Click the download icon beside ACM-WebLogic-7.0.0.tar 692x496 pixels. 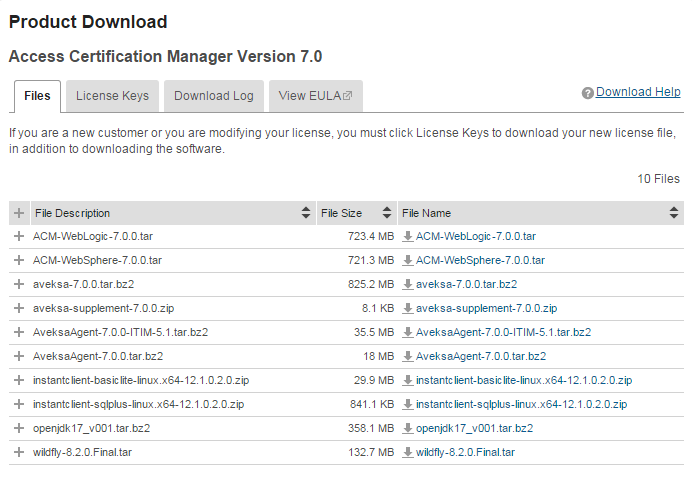pyautogui.click(x=407, y=237)
